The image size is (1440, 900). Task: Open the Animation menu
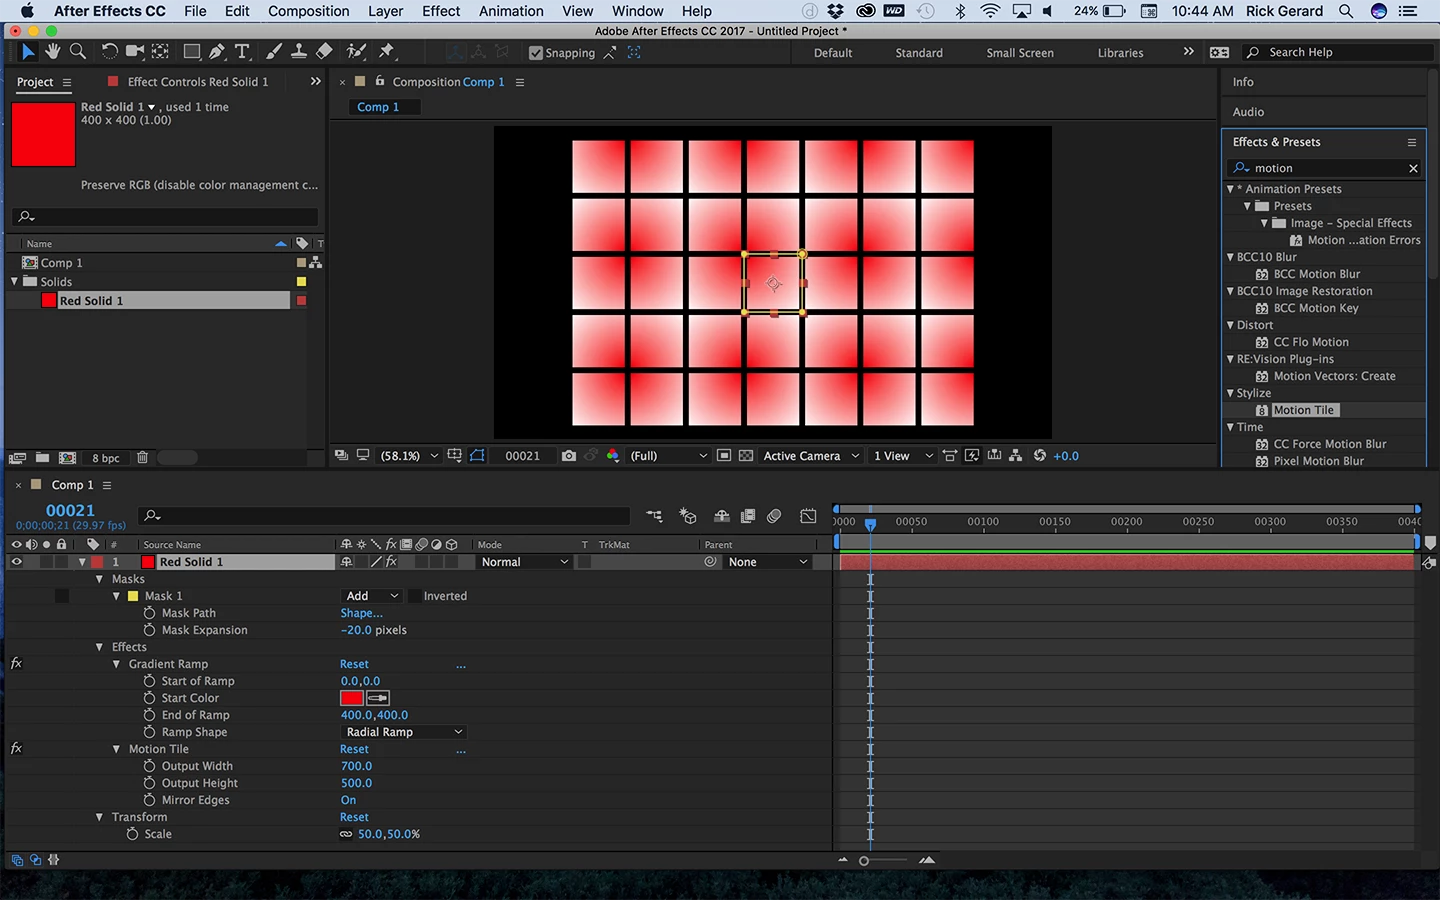tap(511, 11)
